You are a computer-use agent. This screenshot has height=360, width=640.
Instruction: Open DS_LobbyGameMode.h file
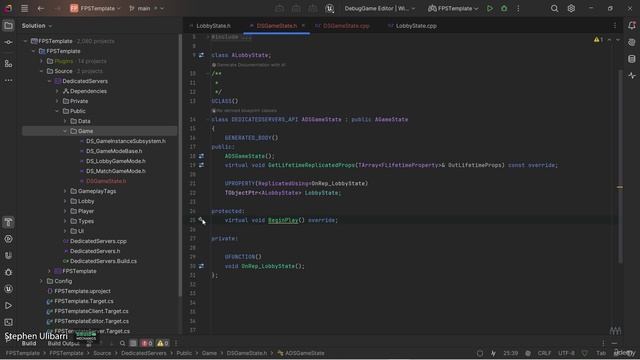coord(116,161)
